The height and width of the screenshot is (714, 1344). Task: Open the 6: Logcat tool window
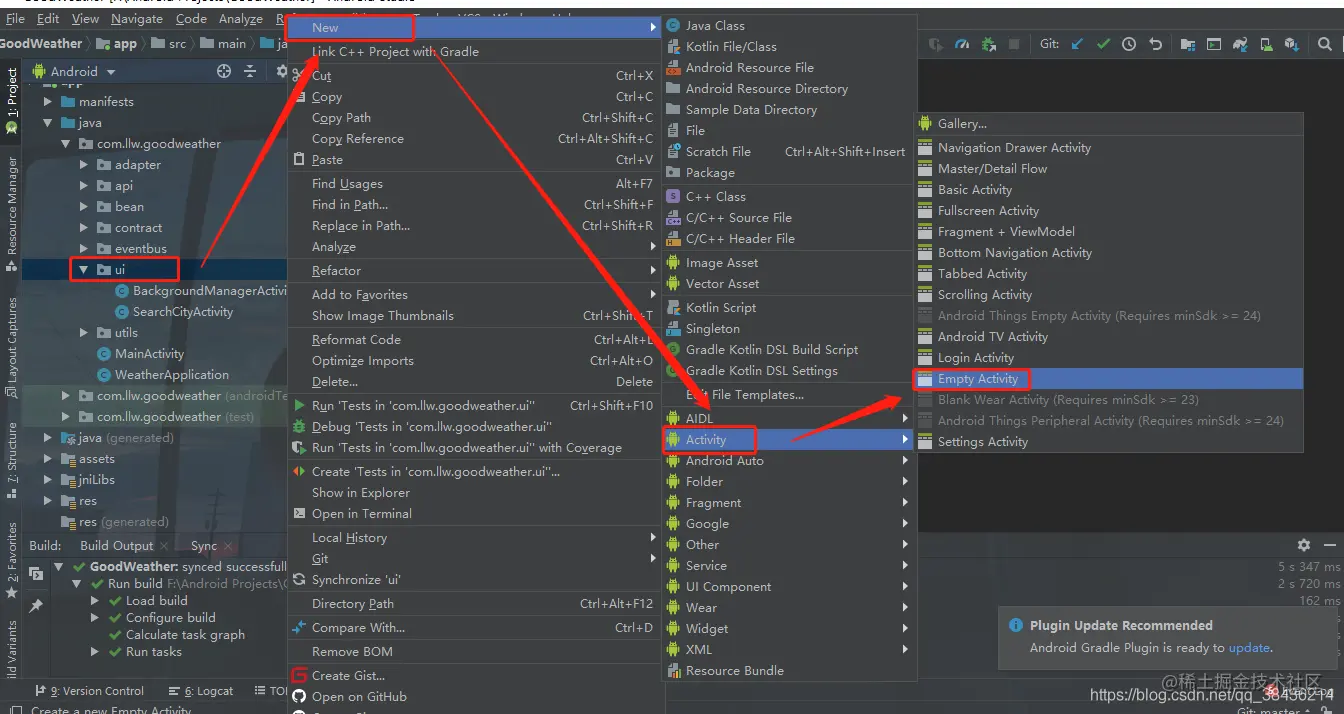click(200, 691)
